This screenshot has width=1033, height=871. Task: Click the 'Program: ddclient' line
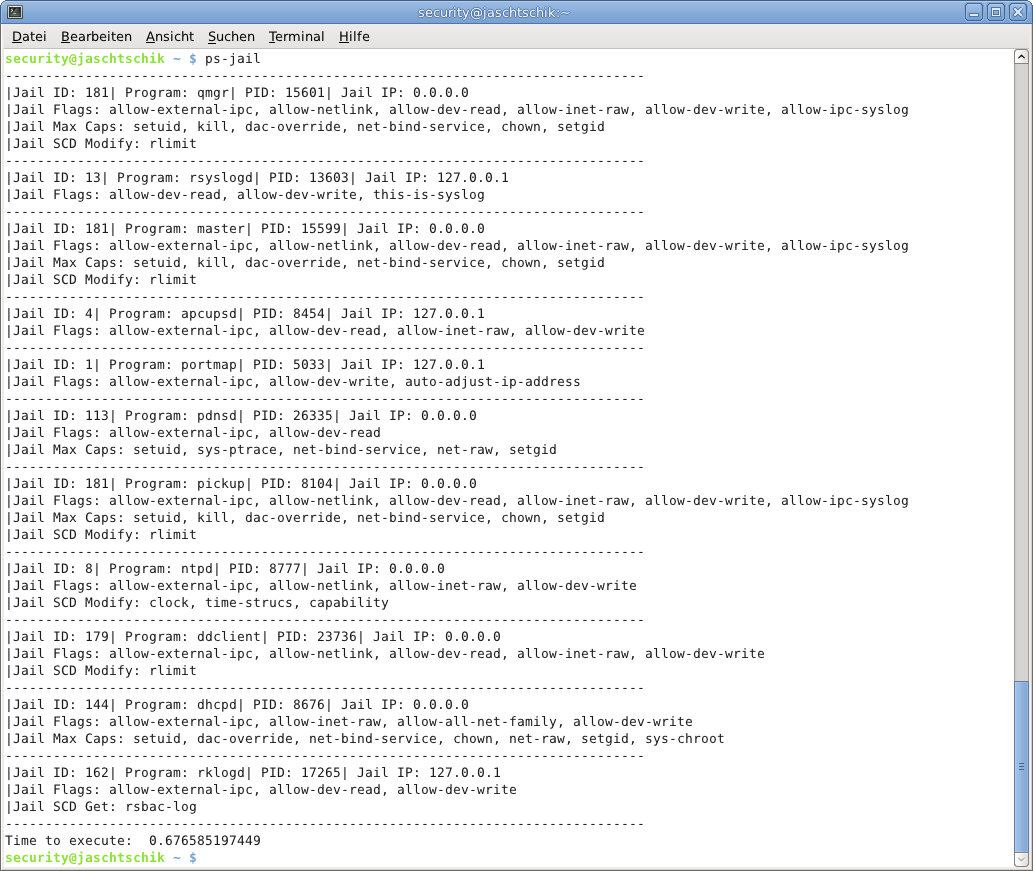point(254,637)
